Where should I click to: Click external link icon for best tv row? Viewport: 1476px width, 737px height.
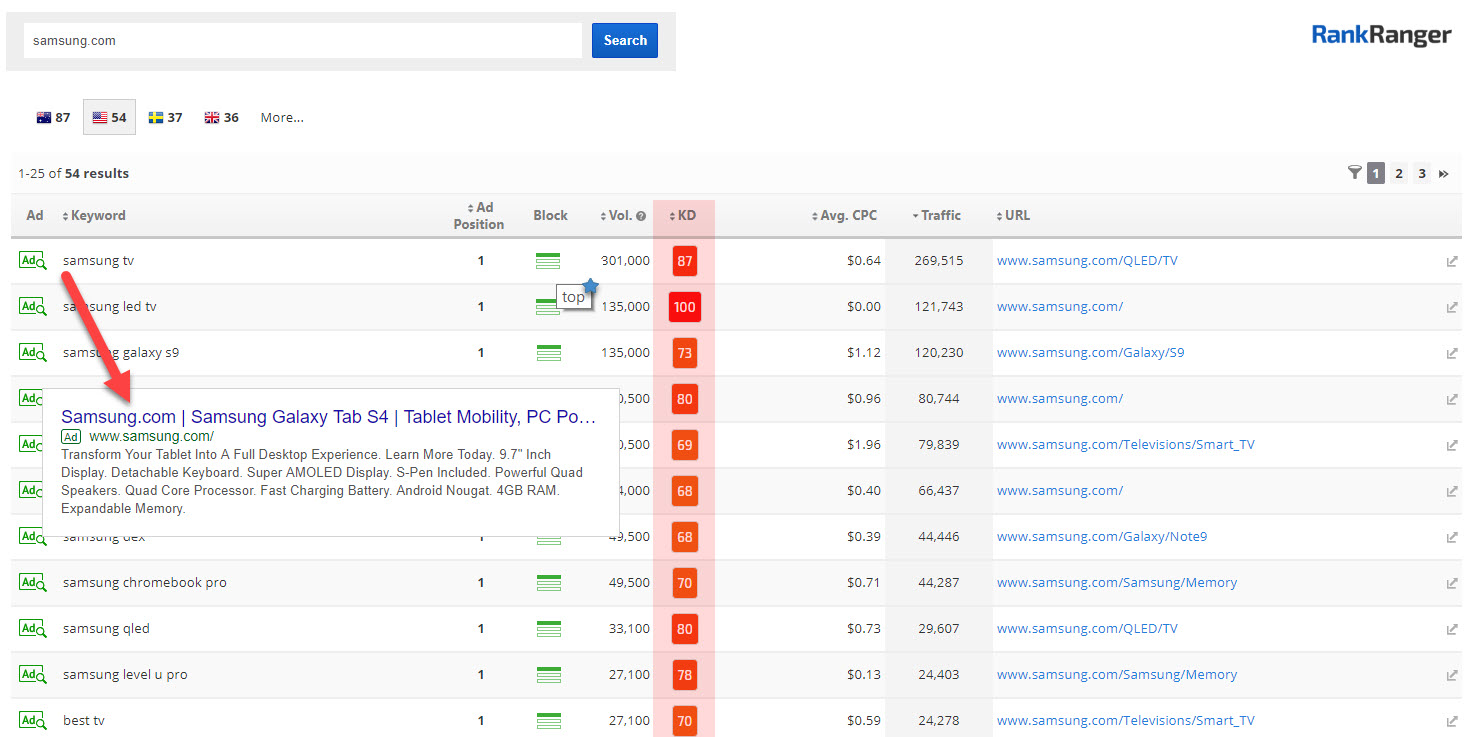[x=1451, y=722]
